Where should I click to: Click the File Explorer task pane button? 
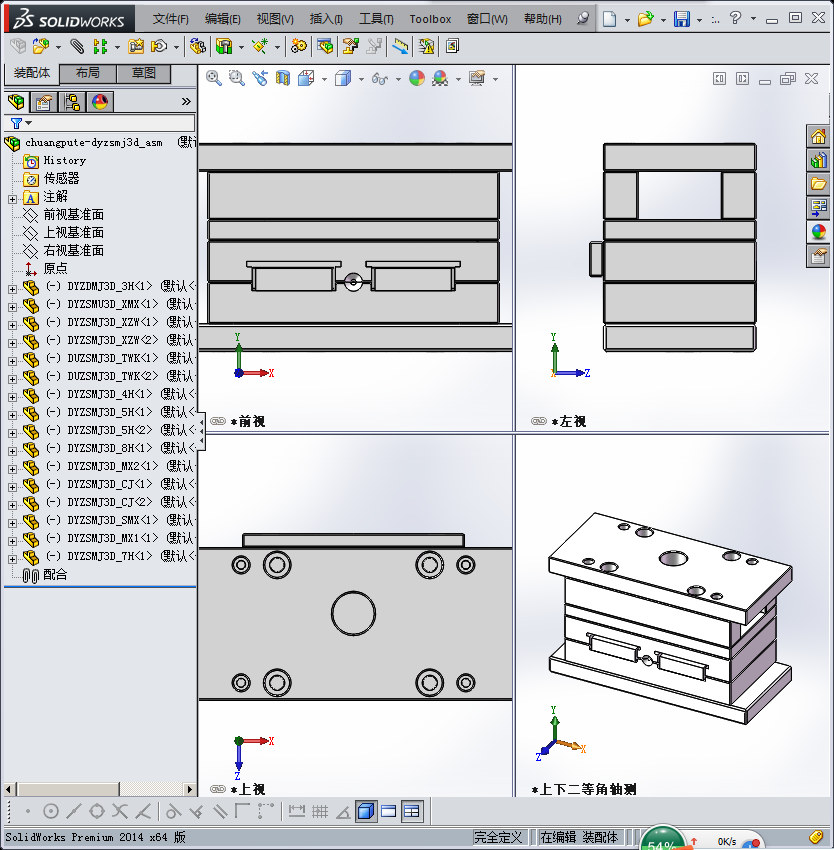pos(818,184)
